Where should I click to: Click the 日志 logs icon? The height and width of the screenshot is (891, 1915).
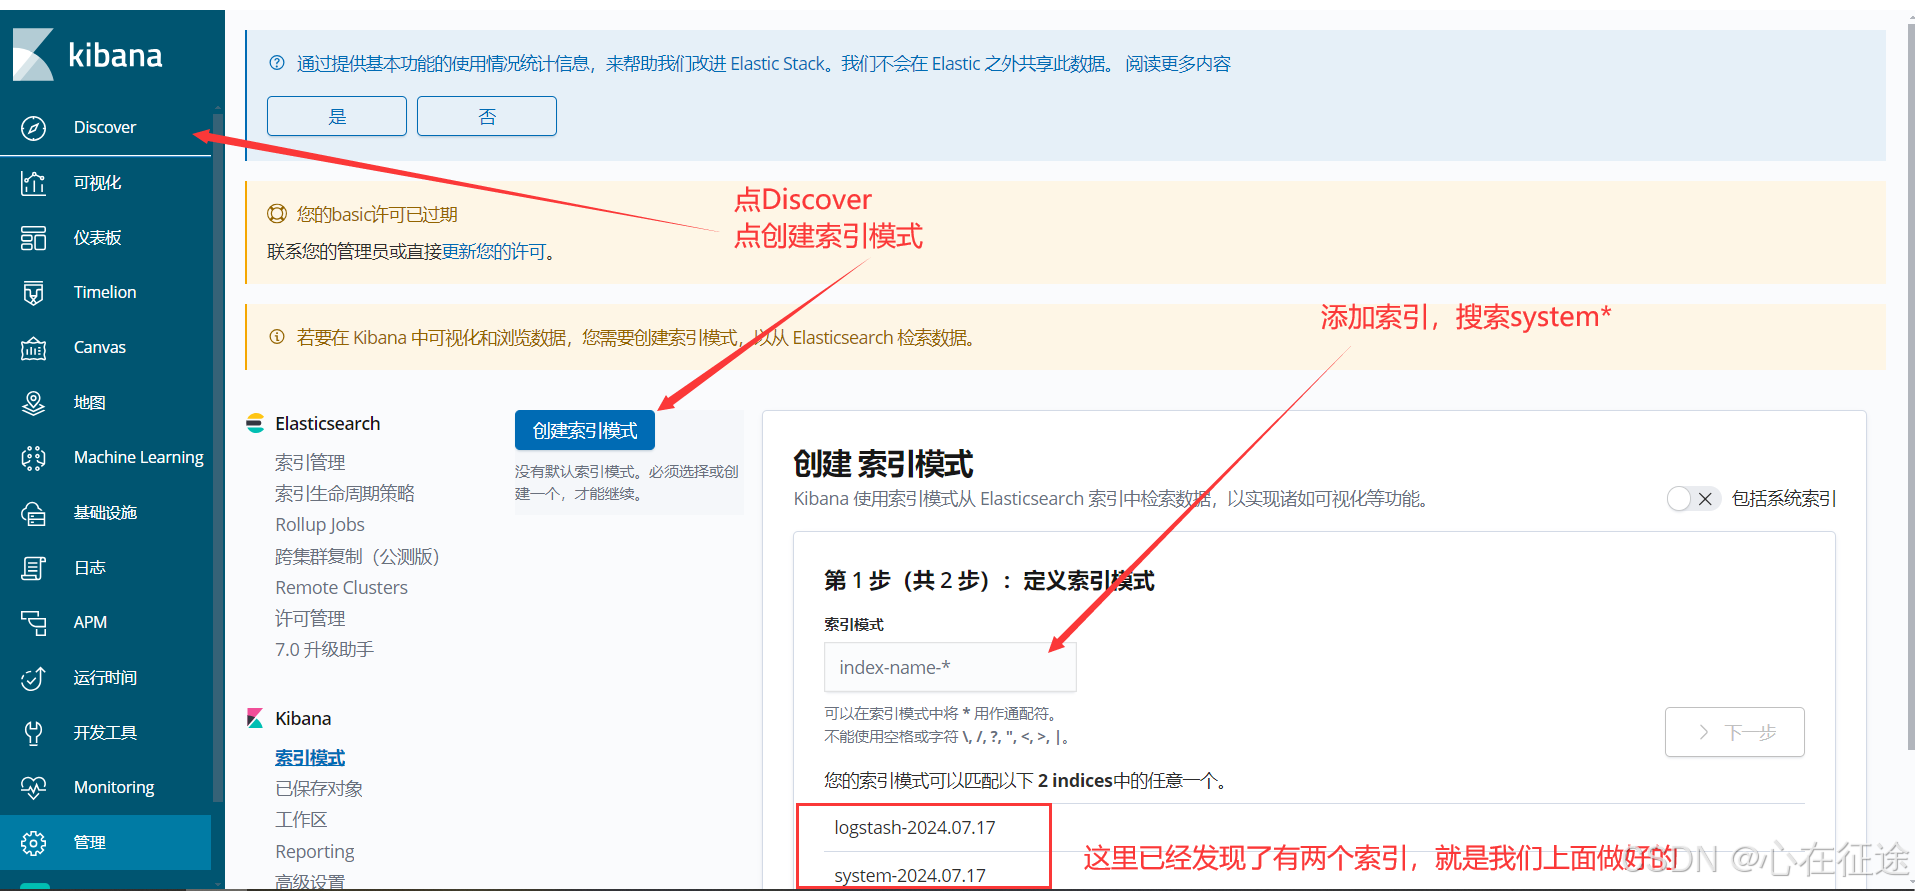pos(33,568)
